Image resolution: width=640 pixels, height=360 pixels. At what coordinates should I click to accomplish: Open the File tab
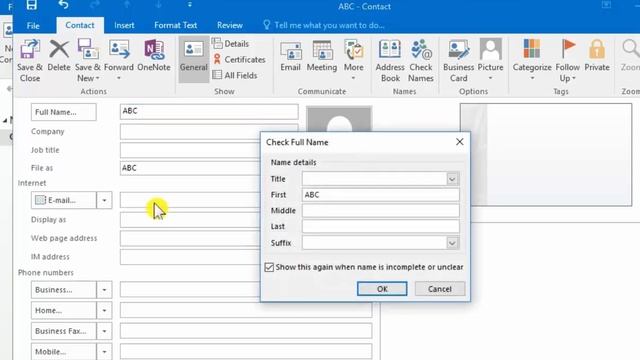[33, 25]
